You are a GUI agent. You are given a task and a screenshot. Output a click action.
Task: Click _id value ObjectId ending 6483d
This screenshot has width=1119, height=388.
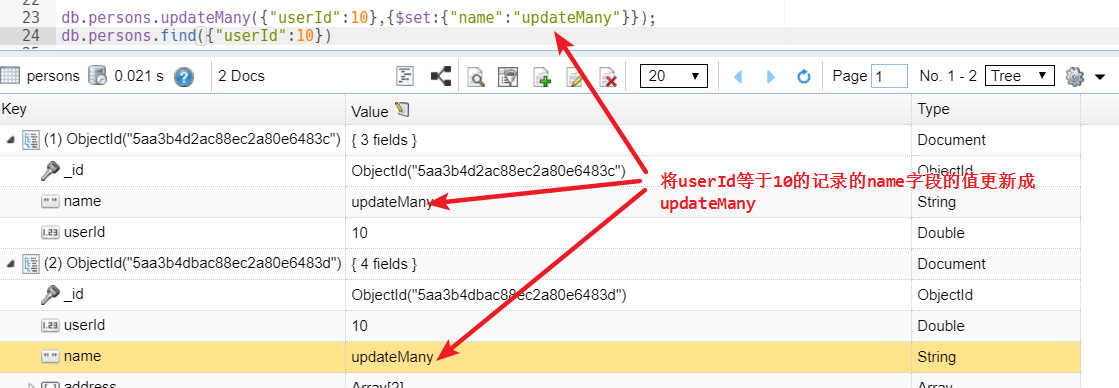[489, 295]
